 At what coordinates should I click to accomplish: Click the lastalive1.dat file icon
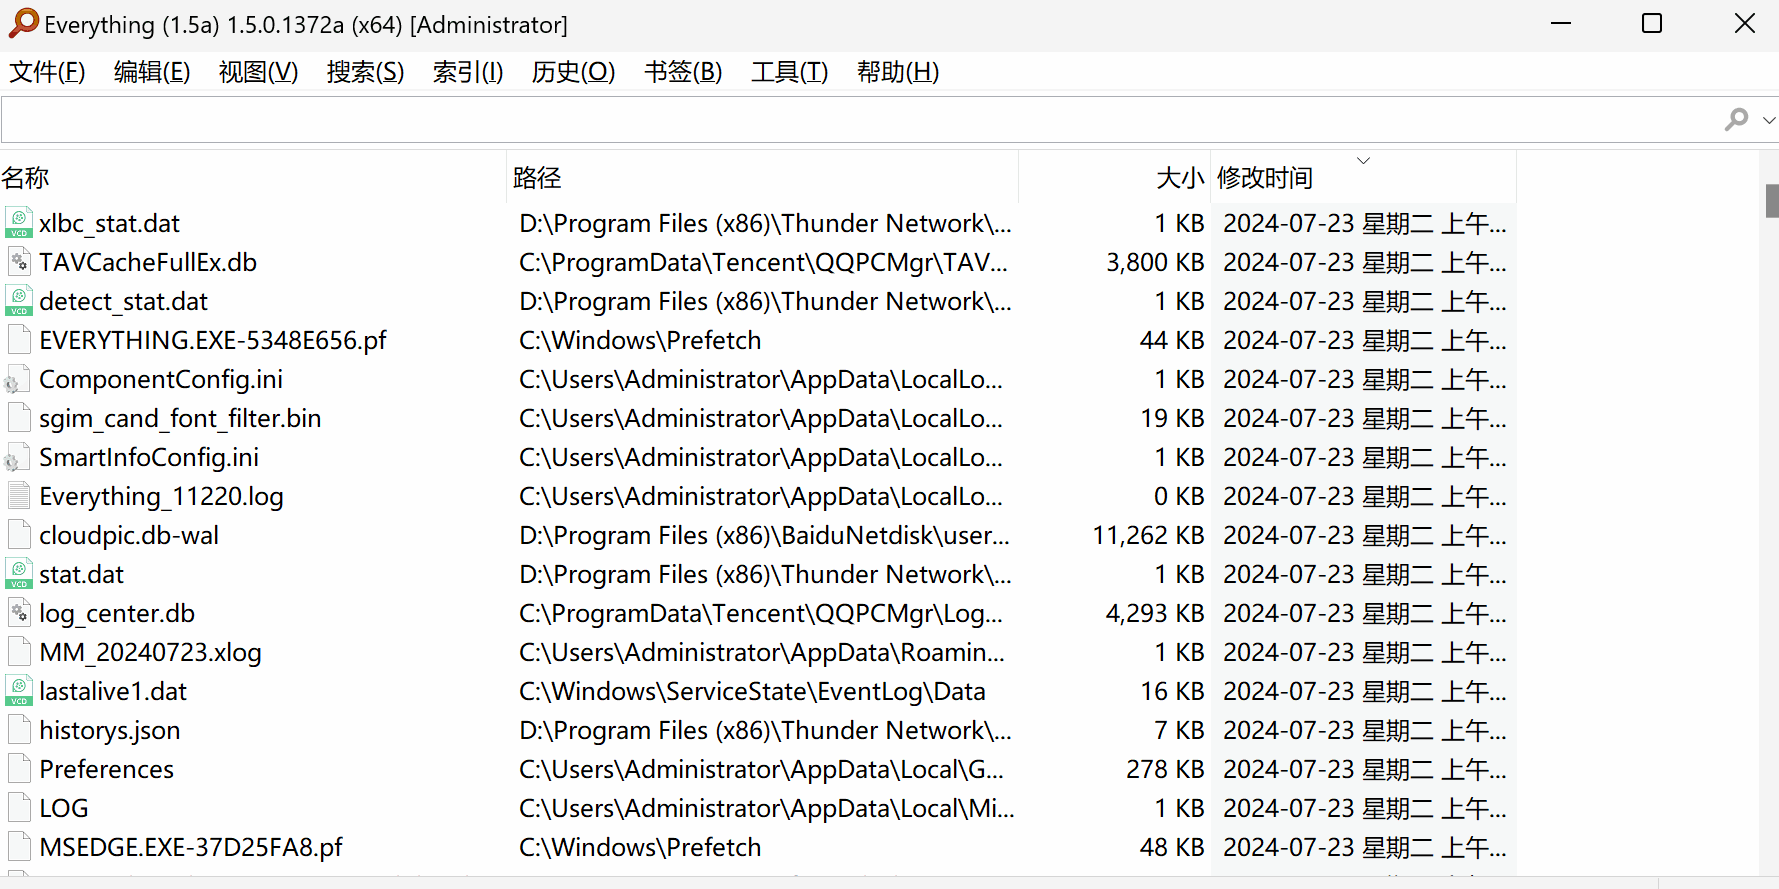tap(19, 691)
